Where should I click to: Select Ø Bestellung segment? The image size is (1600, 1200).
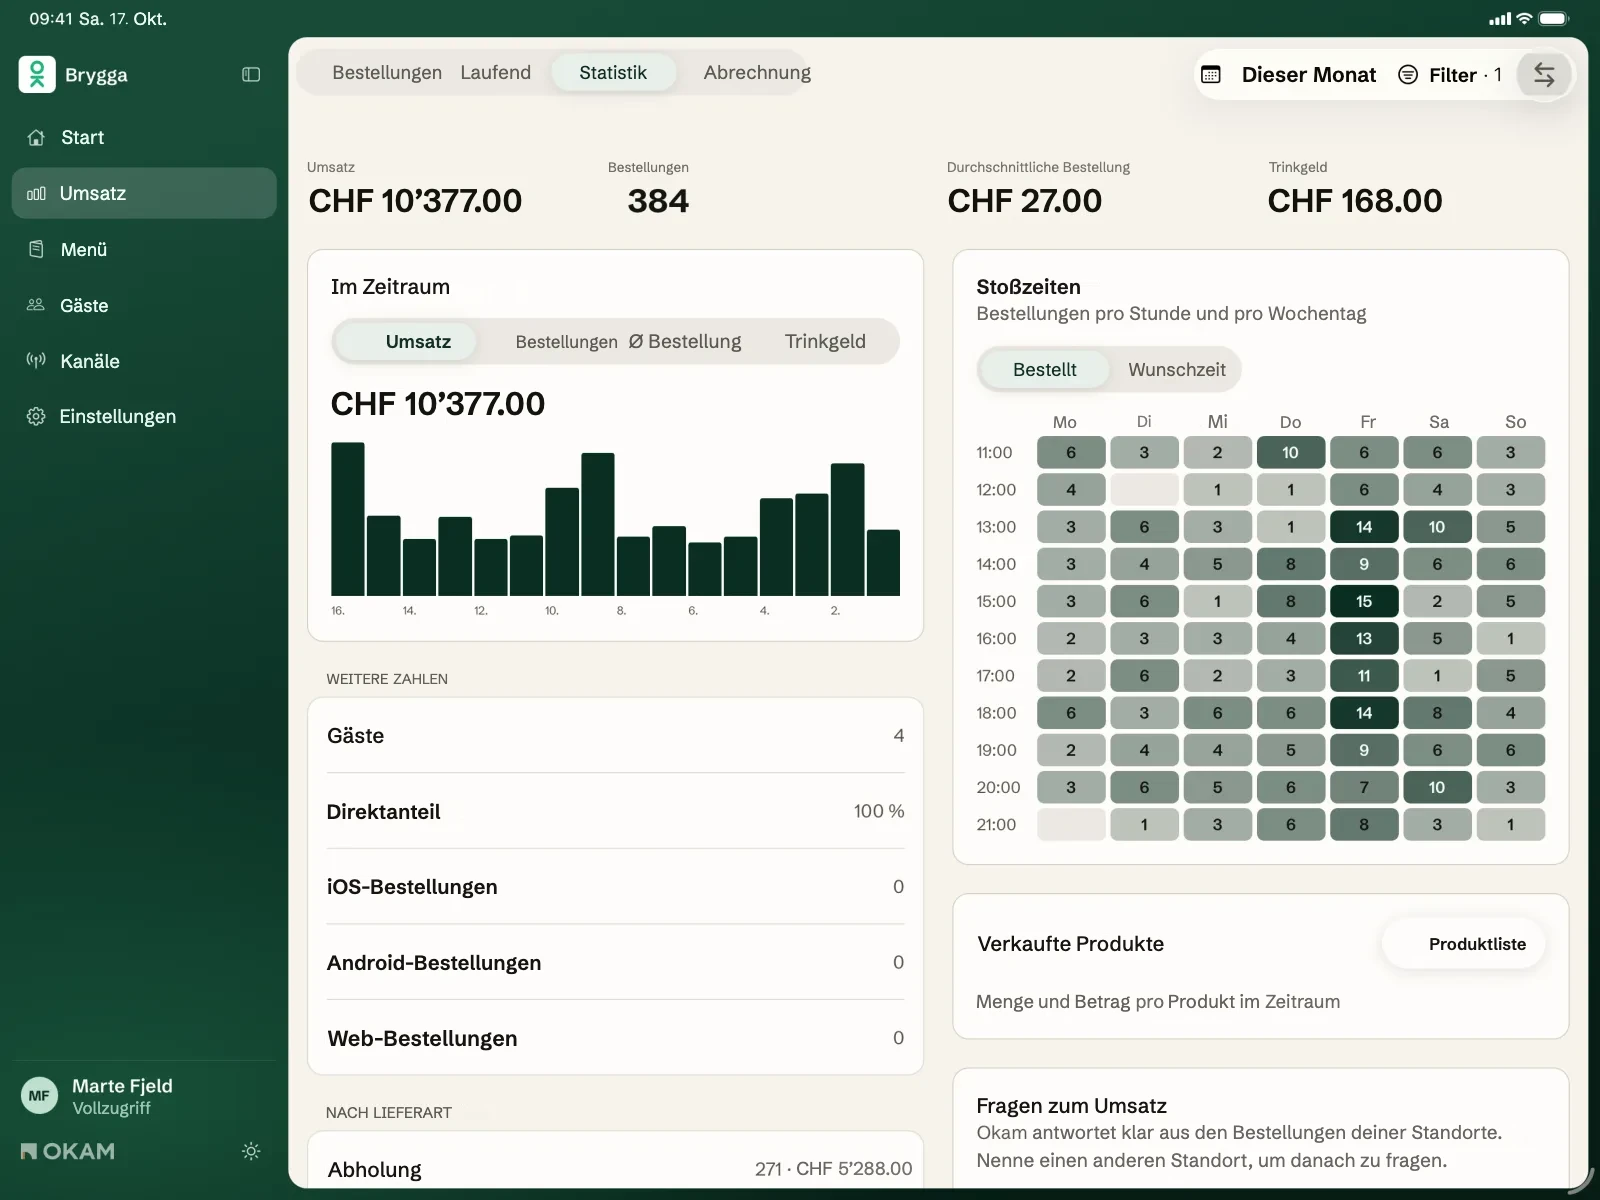pos(685,342)
